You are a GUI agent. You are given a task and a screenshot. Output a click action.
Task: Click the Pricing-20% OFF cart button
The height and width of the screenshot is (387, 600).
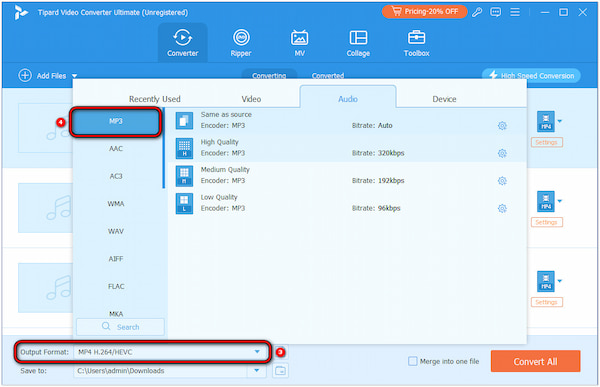(x=424, y=12)
